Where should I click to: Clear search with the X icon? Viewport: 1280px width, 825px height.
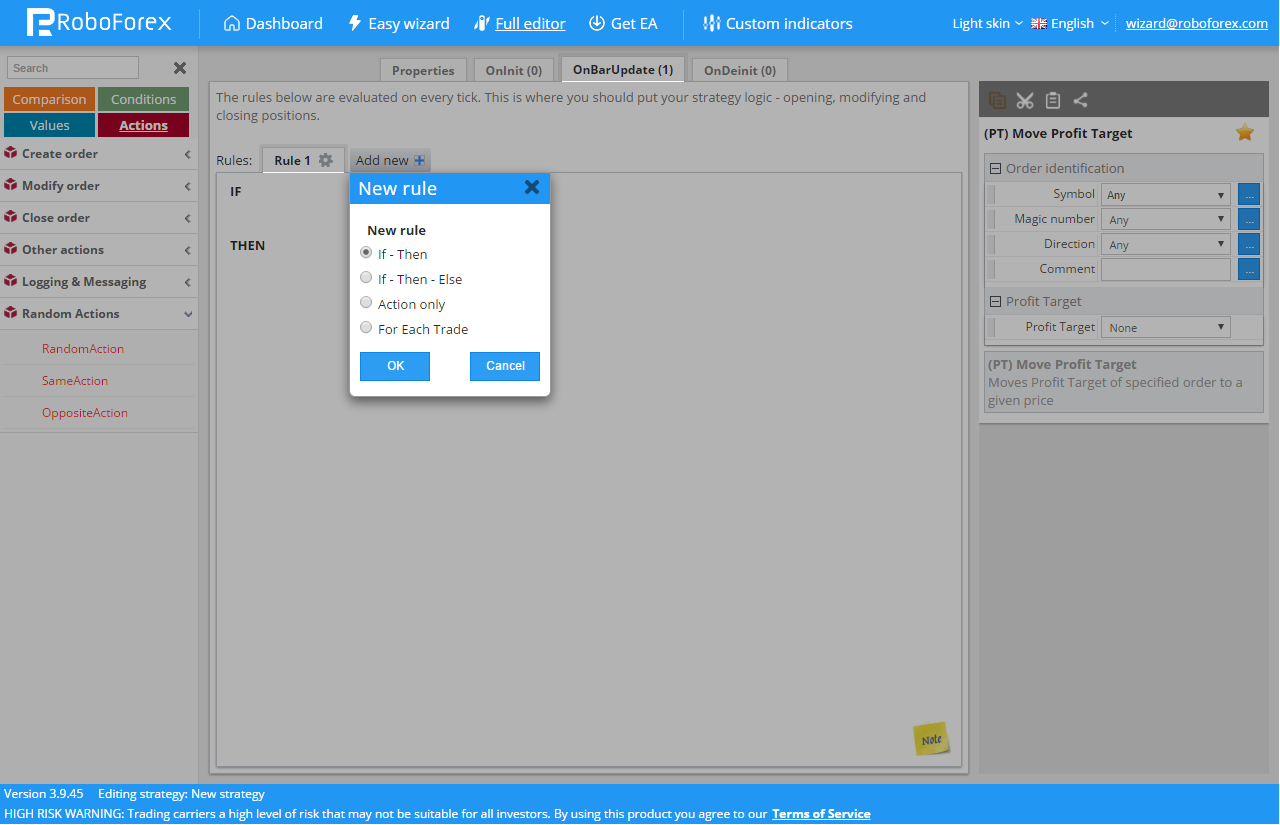[x=180, y=68]
